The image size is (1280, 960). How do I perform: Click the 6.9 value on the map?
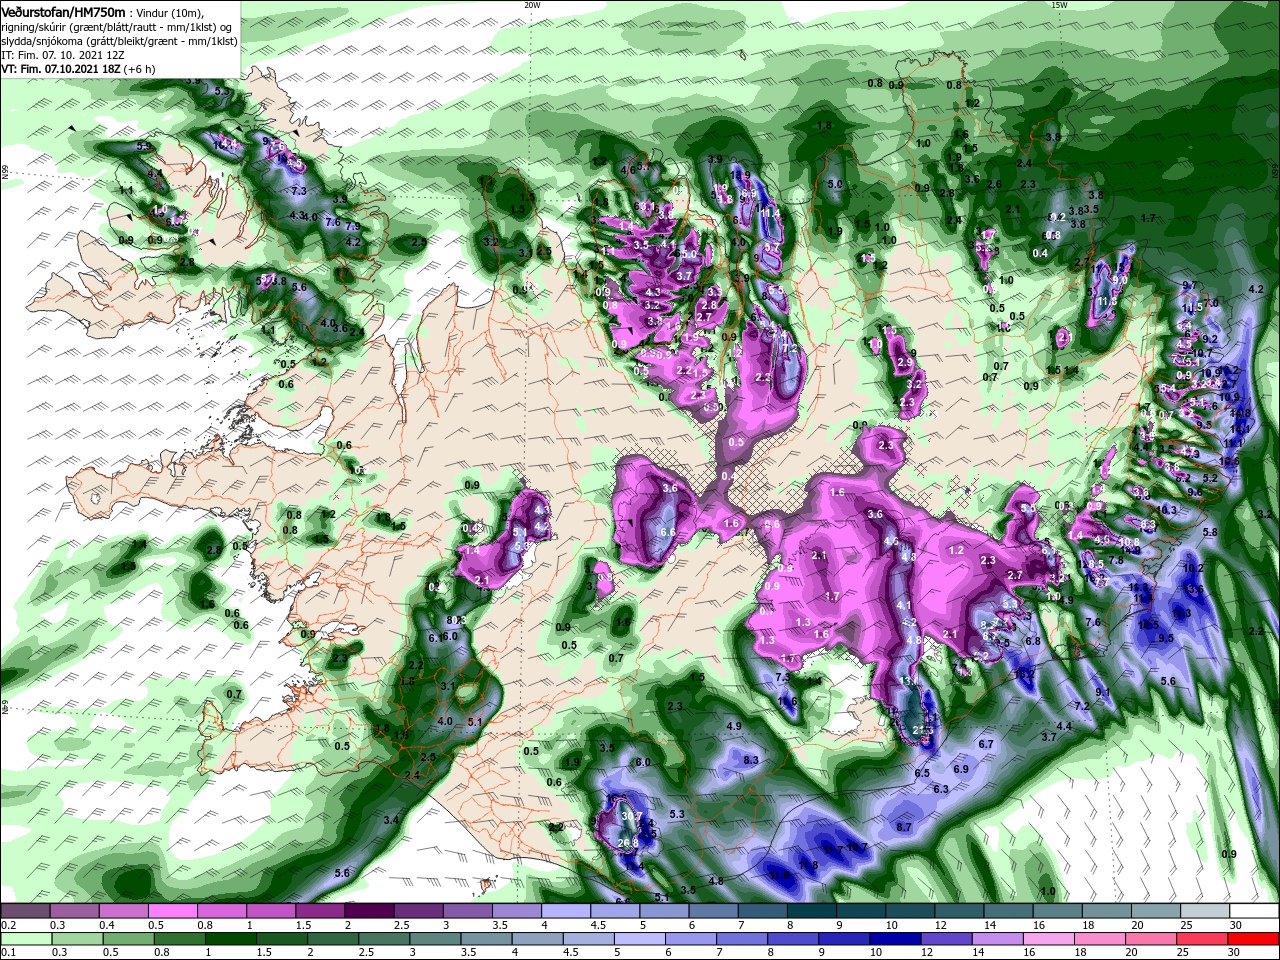[961, 769]
